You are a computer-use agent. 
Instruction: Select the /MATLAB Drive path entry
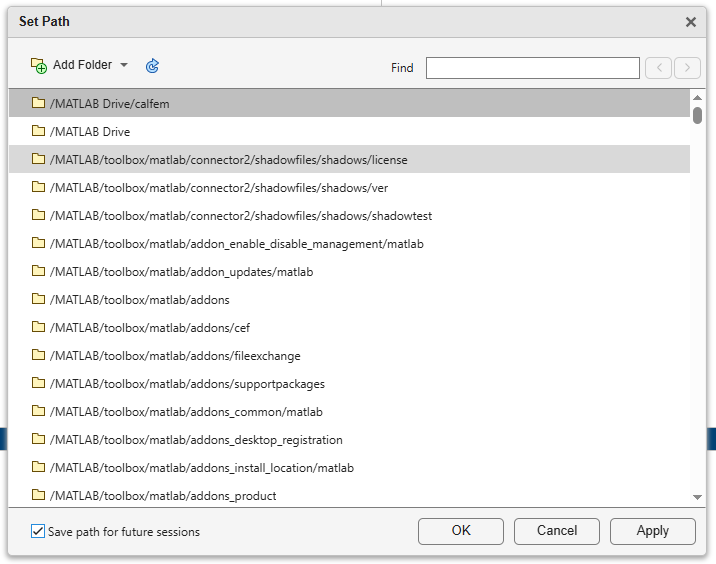349,132
